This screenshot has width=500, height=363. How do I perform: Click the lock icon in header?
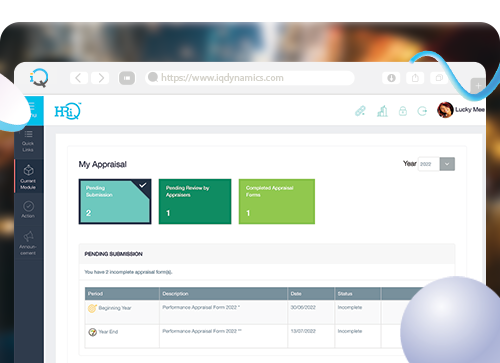point(403,111)
